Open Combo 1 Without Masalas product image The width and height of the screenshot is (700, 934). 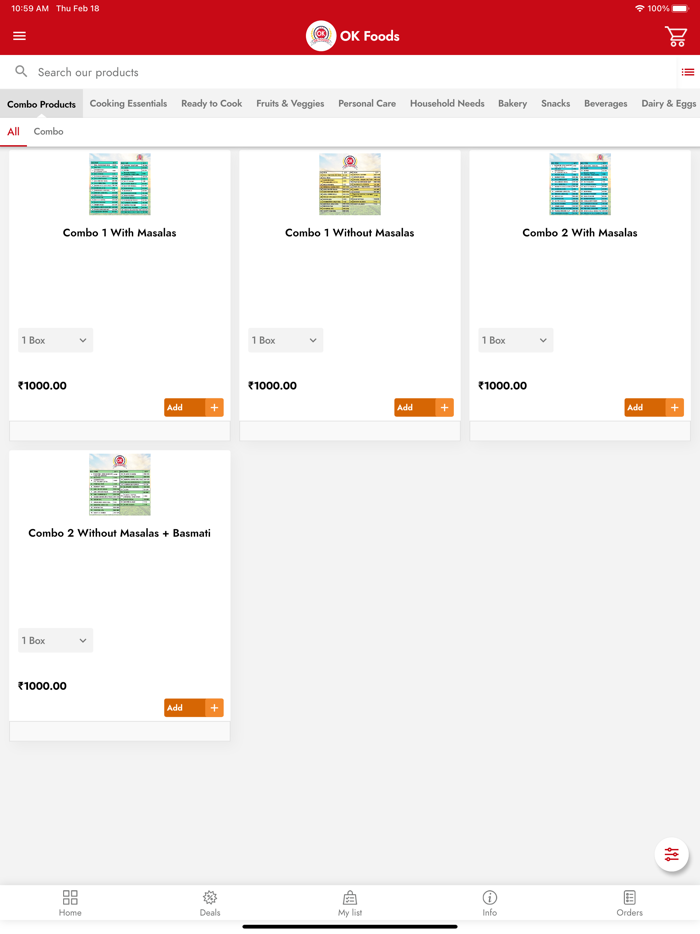350,184
